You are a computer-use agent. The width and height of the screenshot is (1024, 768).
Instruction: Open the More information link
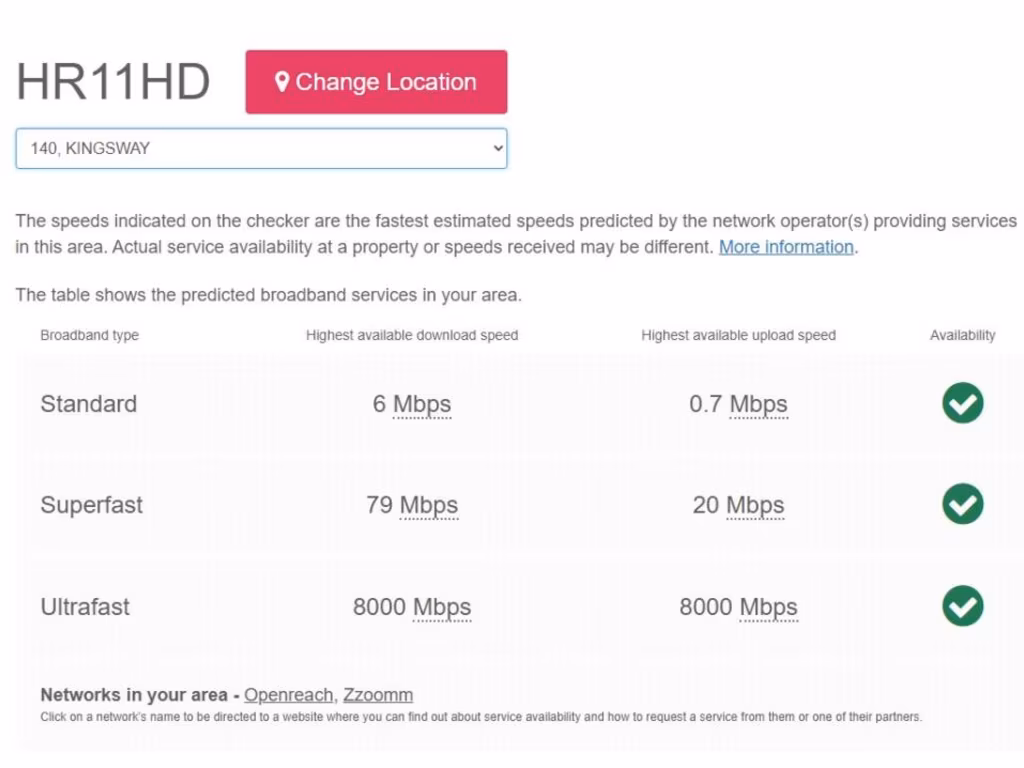click(x=786, y=247)
